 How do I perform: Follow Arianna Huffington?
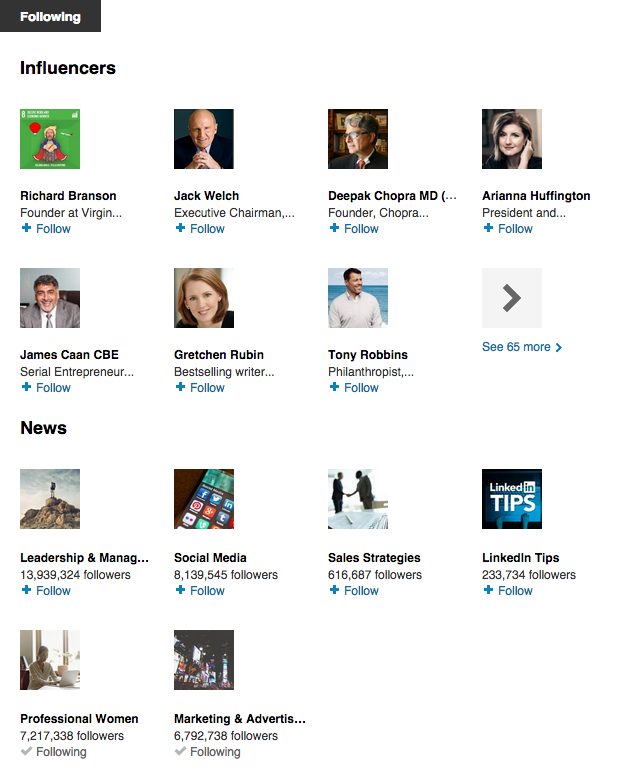click(x=508, y=228)
